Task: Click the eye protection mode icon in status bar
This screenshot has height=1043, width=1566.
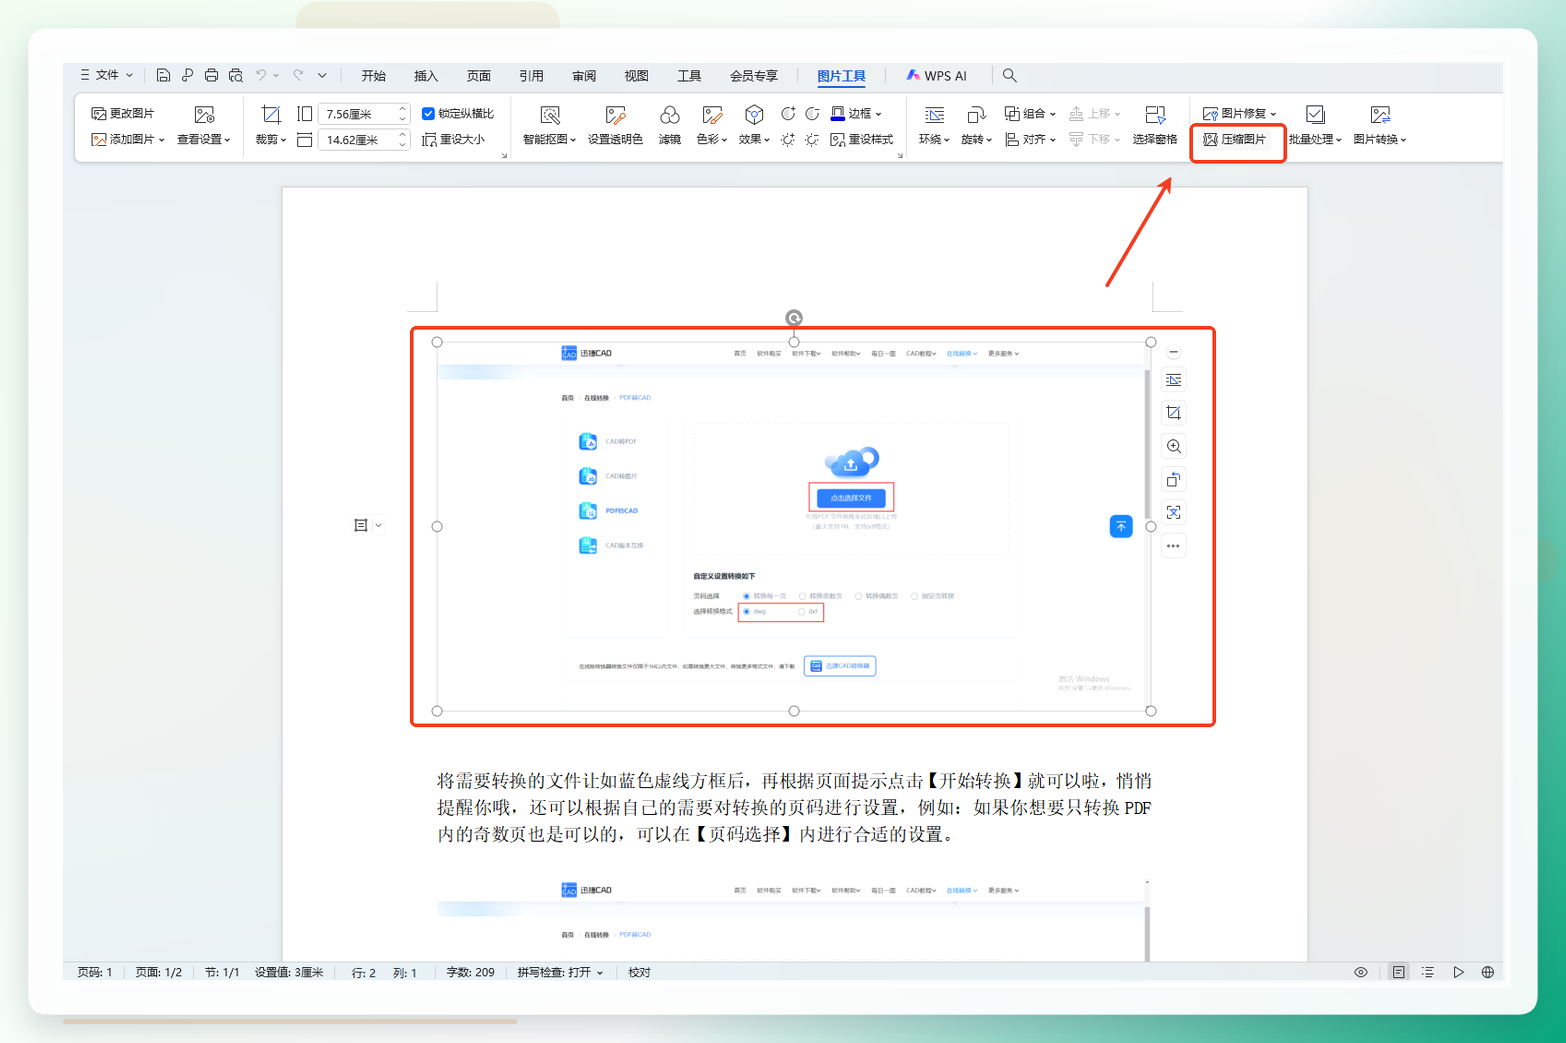Action: click(1361, 972)
